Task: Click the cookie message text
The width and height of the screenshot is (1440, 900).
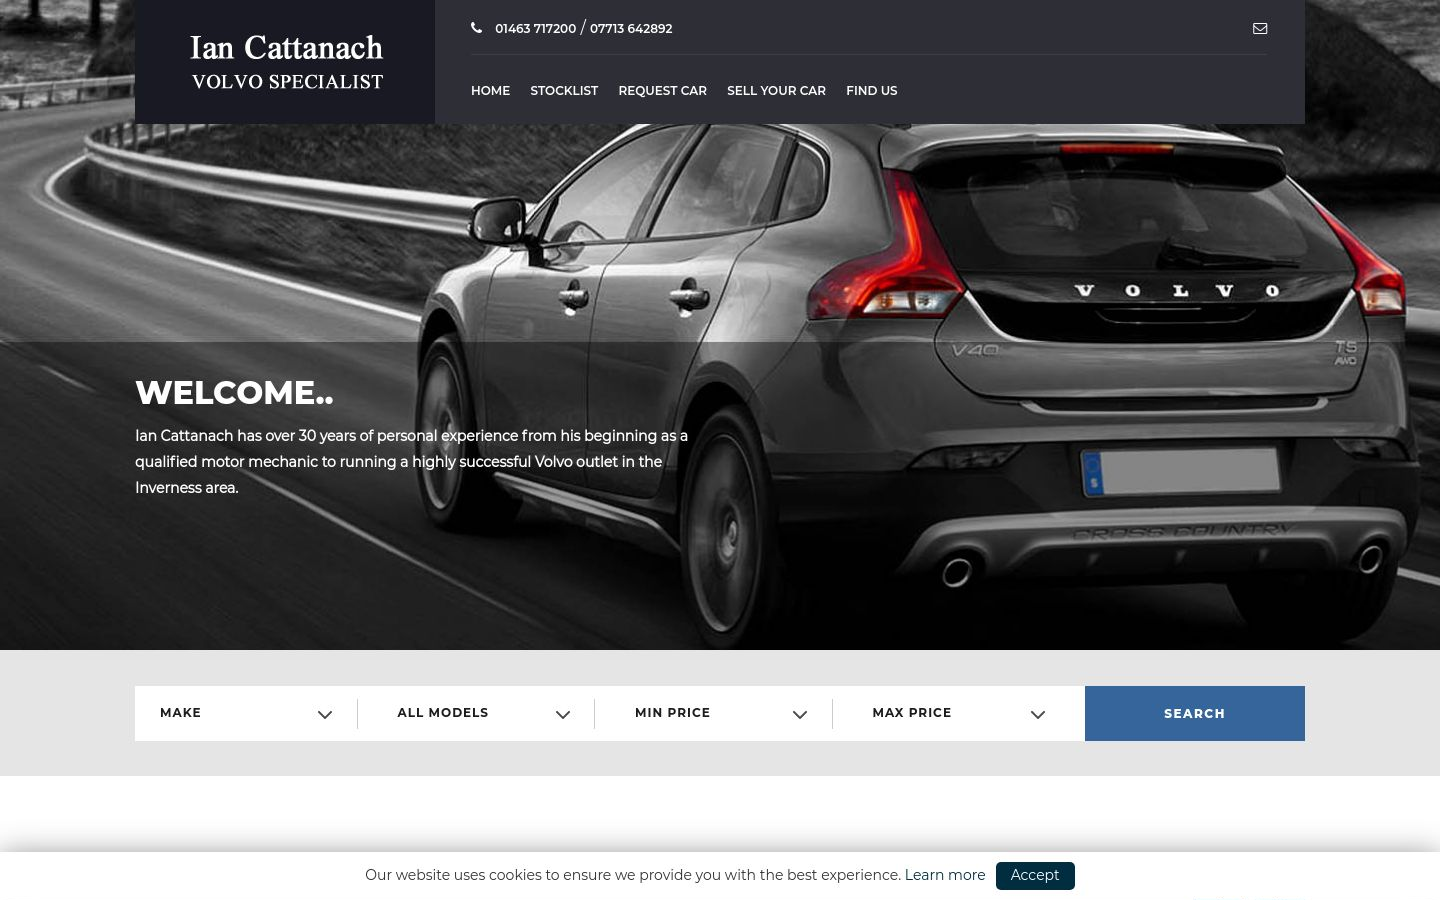Action: click(633, 875)
